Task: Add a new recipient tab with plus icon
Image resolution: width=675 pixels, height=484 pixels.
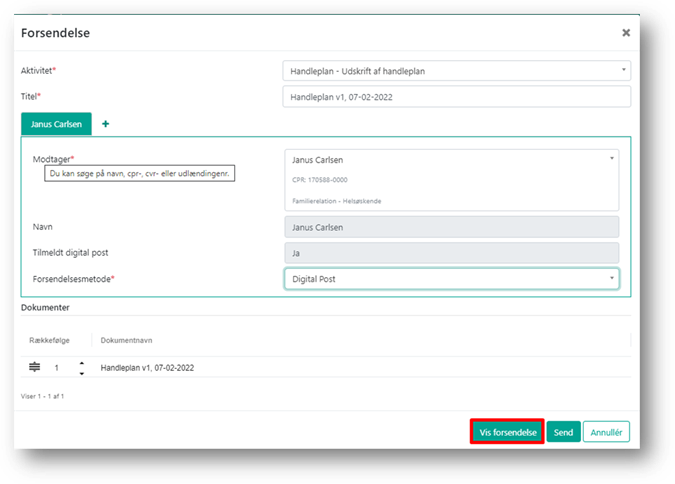Action: (x=105, y=124)
